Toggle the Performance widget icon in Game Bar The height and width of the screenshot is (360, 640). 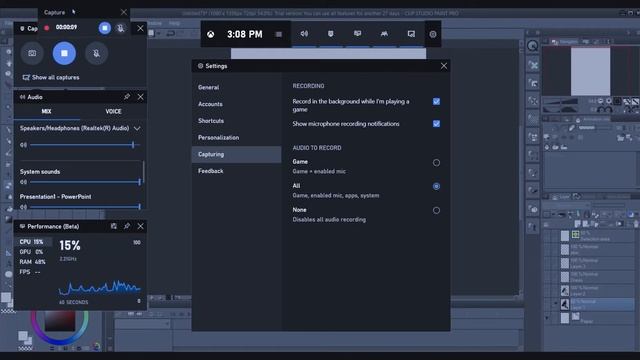[x=358, y=34]
